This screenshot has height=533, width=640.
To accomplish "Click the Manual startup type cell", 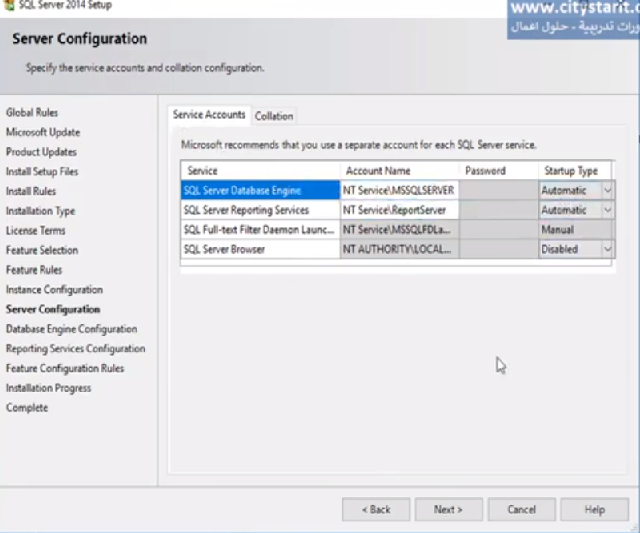I will click(576, 229).
